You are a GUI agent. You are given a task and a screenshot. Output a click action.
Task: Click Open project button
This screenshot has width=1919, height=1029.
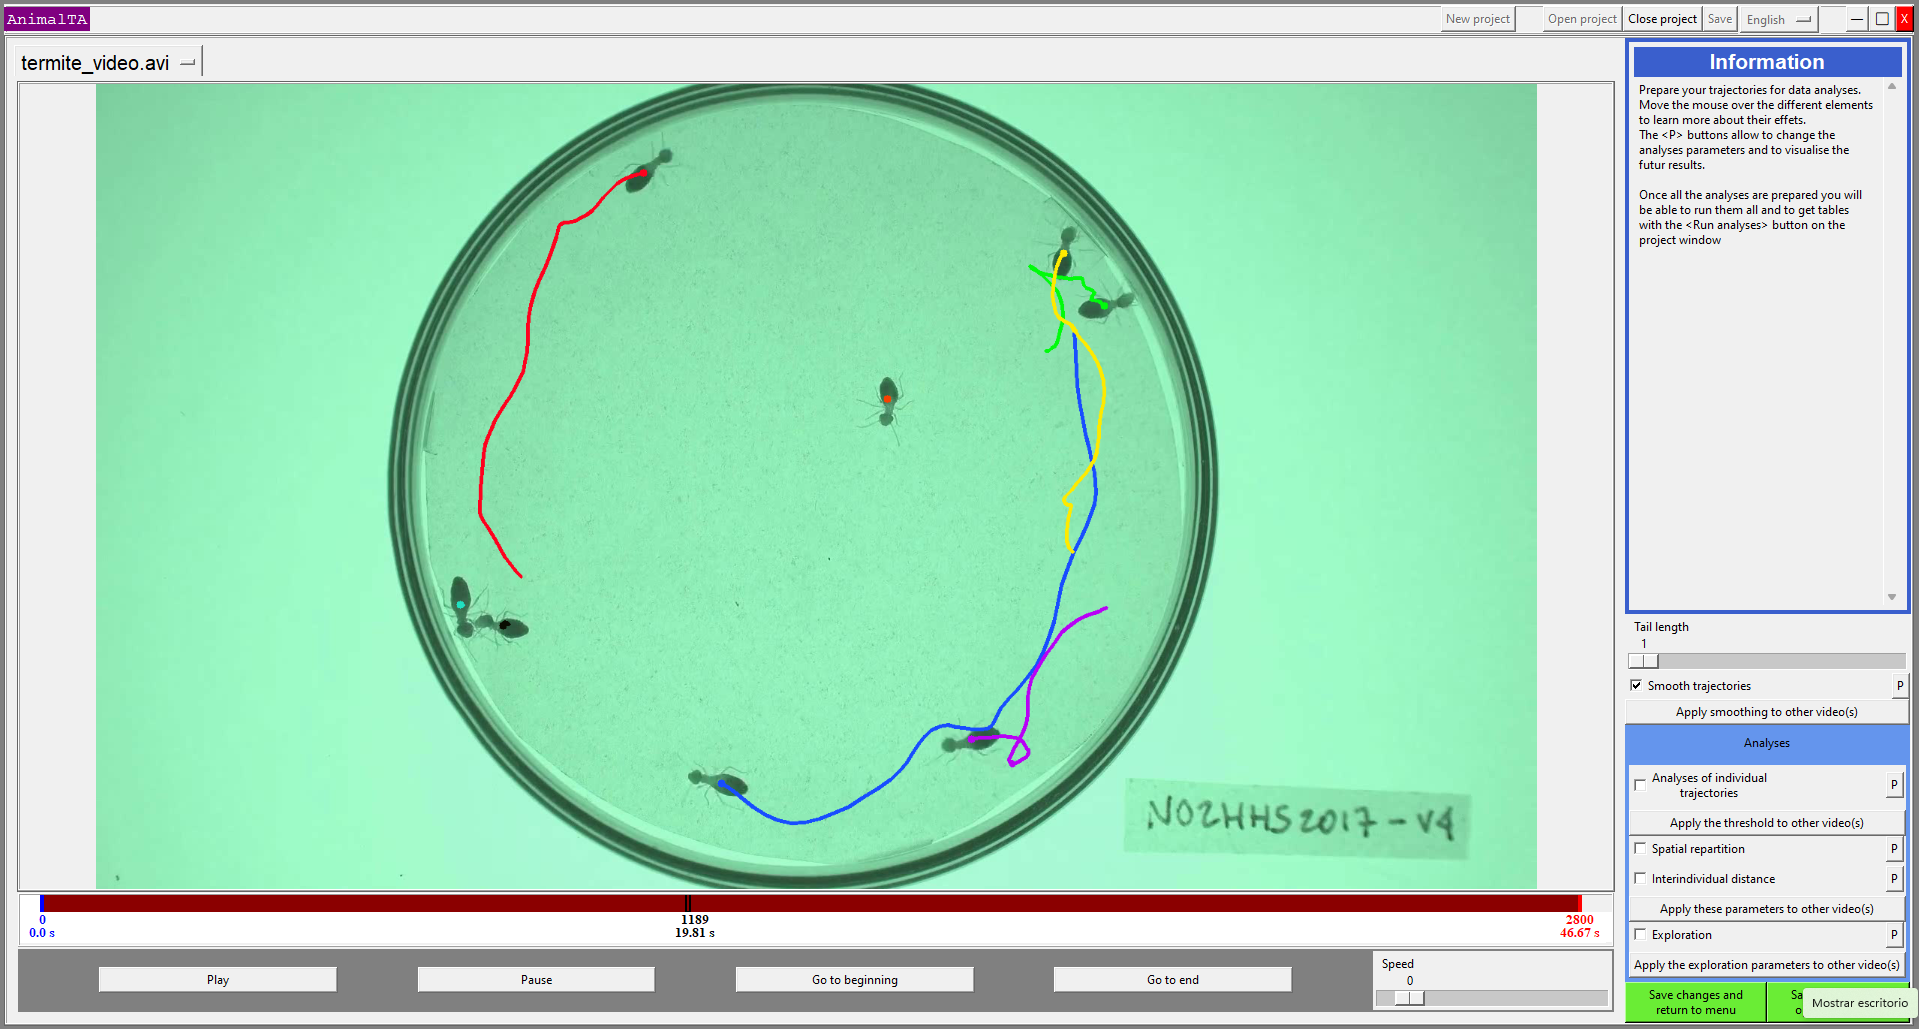(x=1582, y=19)
